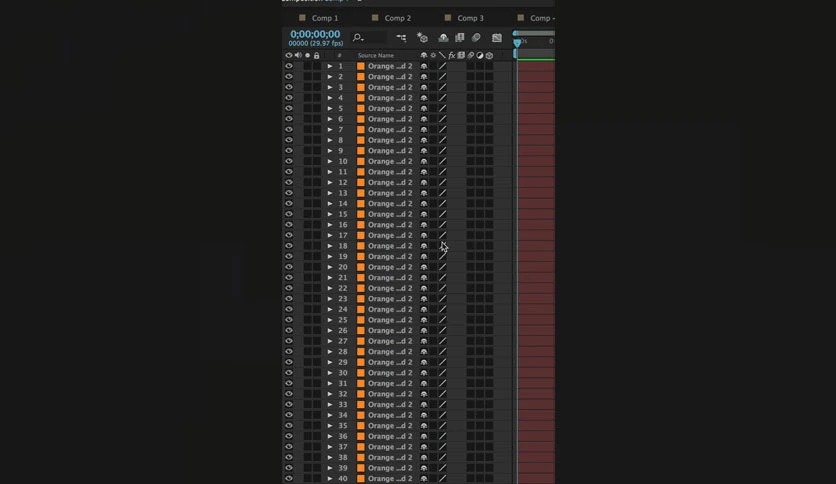836x484 pixels.
Task: Click the Motion Blur column header icon
Action: (471, 55)
